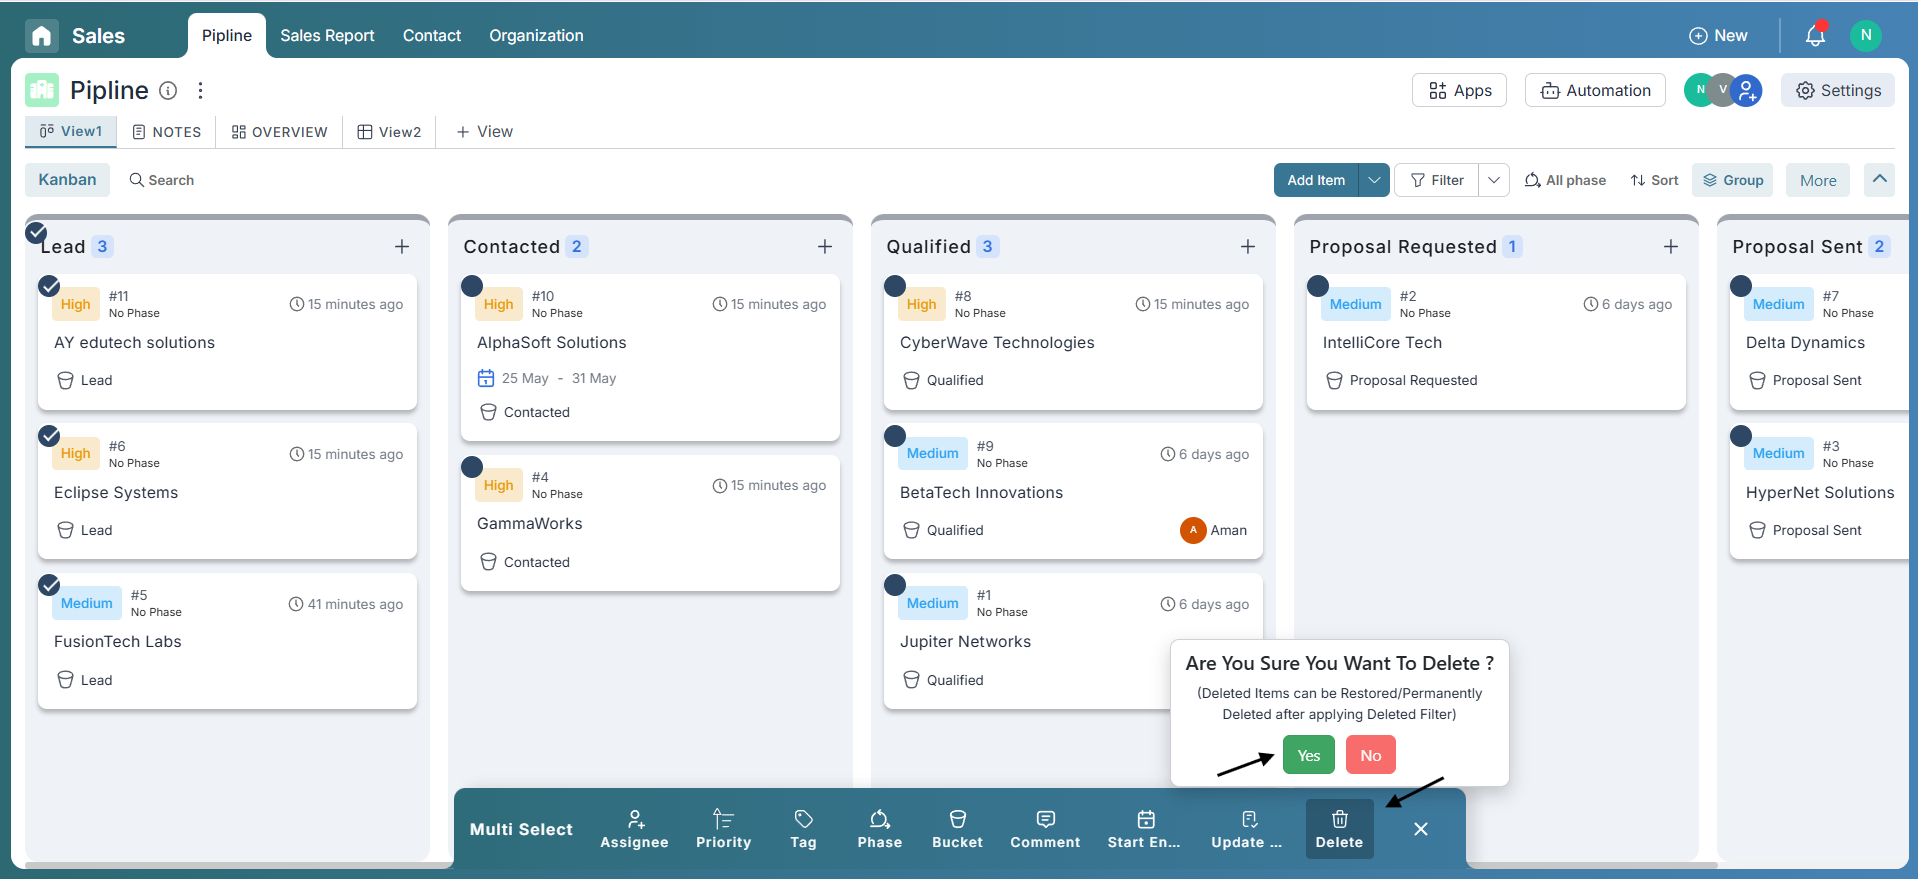Click the New button
1918x879 pixels.
click(1718, 36)
